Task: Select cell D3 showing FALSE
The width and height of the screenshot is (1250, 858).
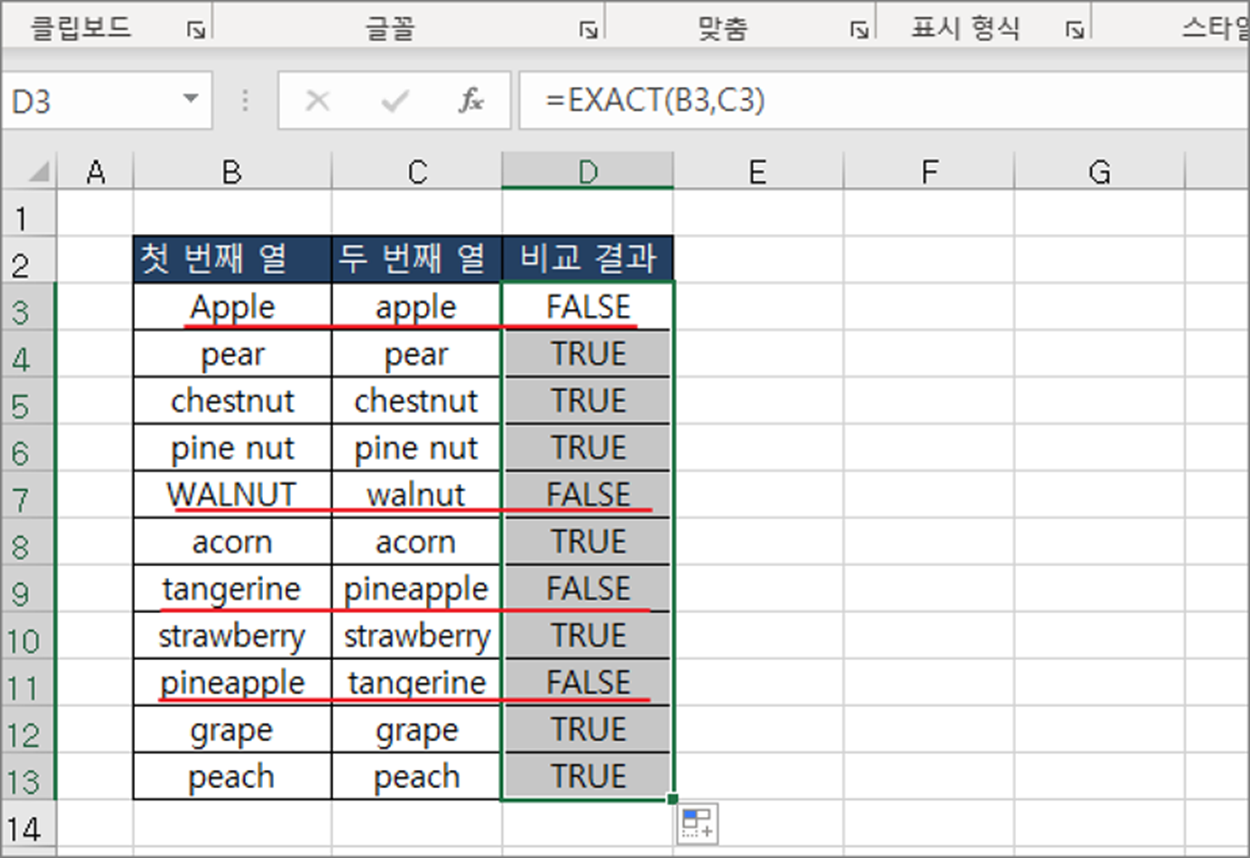Action: tap(588, 307)
